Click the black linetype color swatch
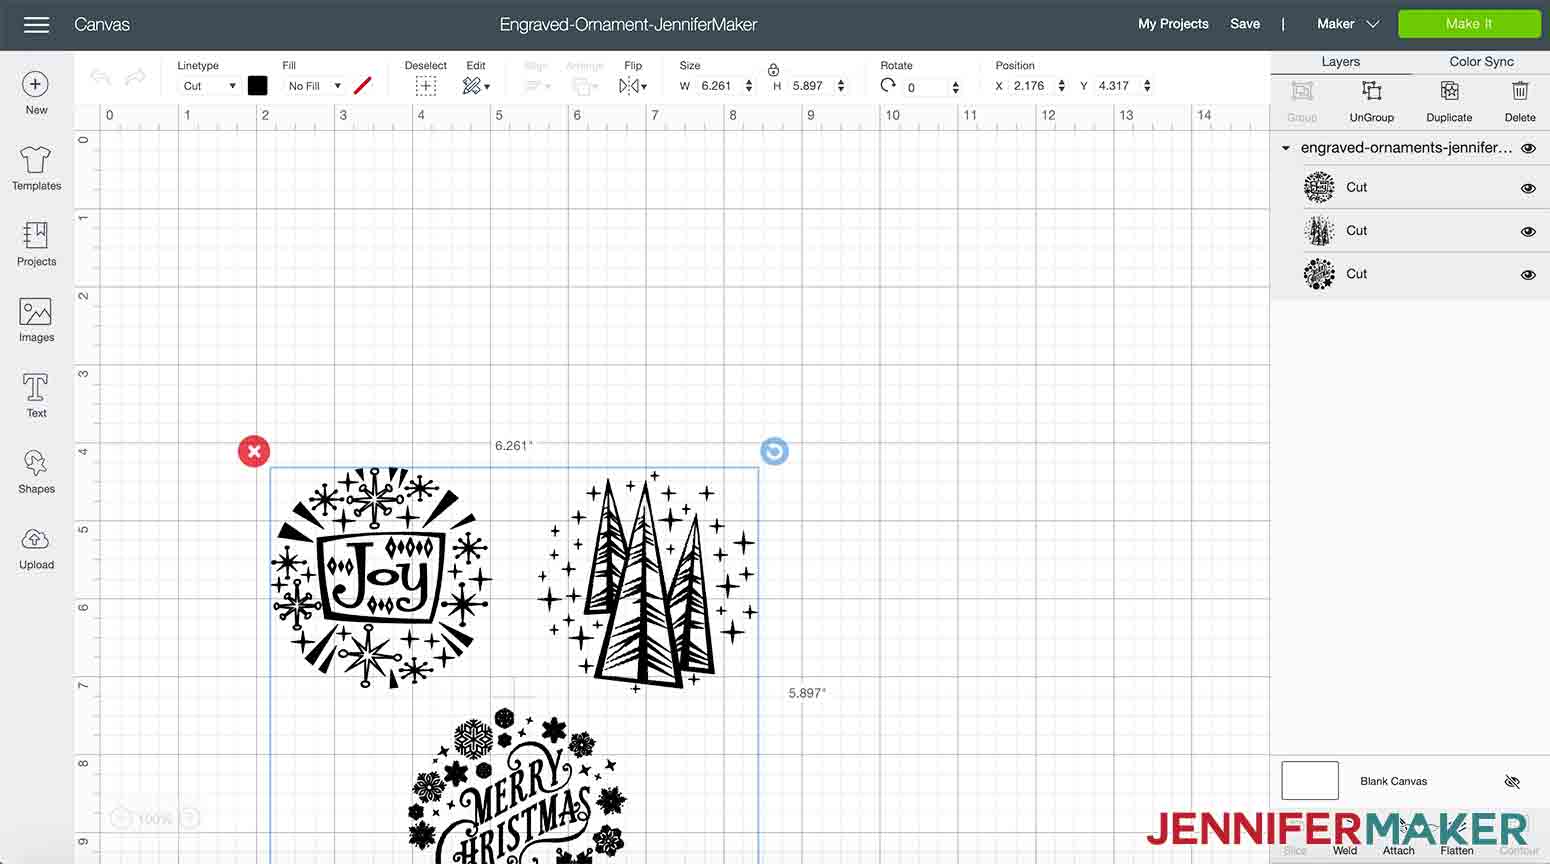 [x=257, y=86]
